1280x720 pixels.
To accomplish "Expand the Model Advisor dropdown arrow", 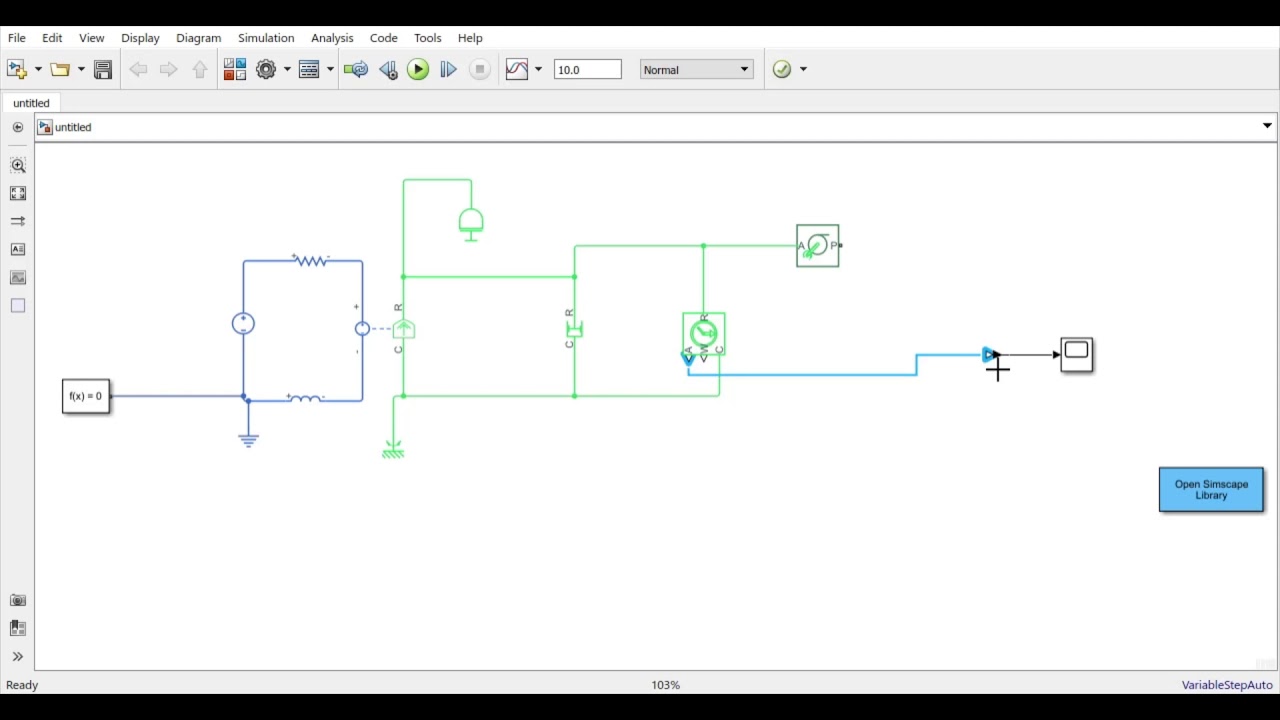I will tap(803, 69).
